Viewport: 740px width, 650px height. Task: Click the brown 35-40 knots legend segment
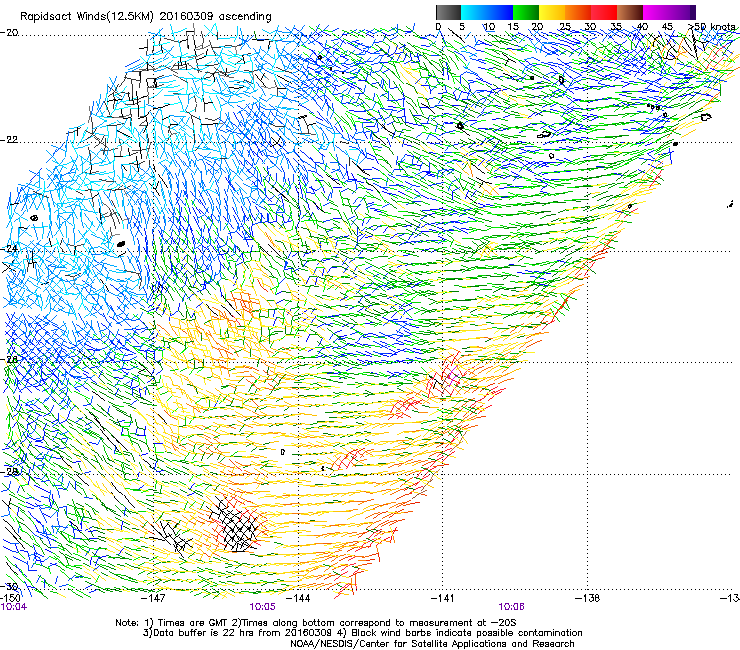(630, 12)
